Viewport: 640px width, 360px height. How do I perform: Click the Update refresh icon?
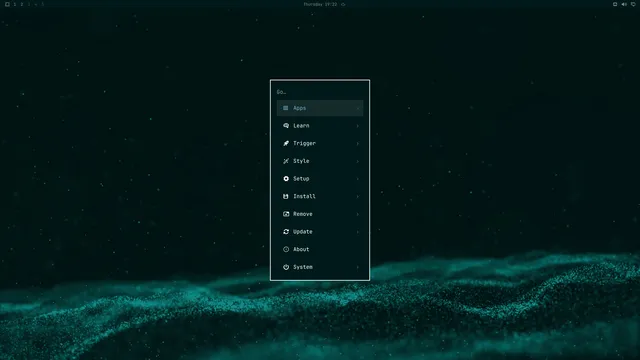[286, 231]
